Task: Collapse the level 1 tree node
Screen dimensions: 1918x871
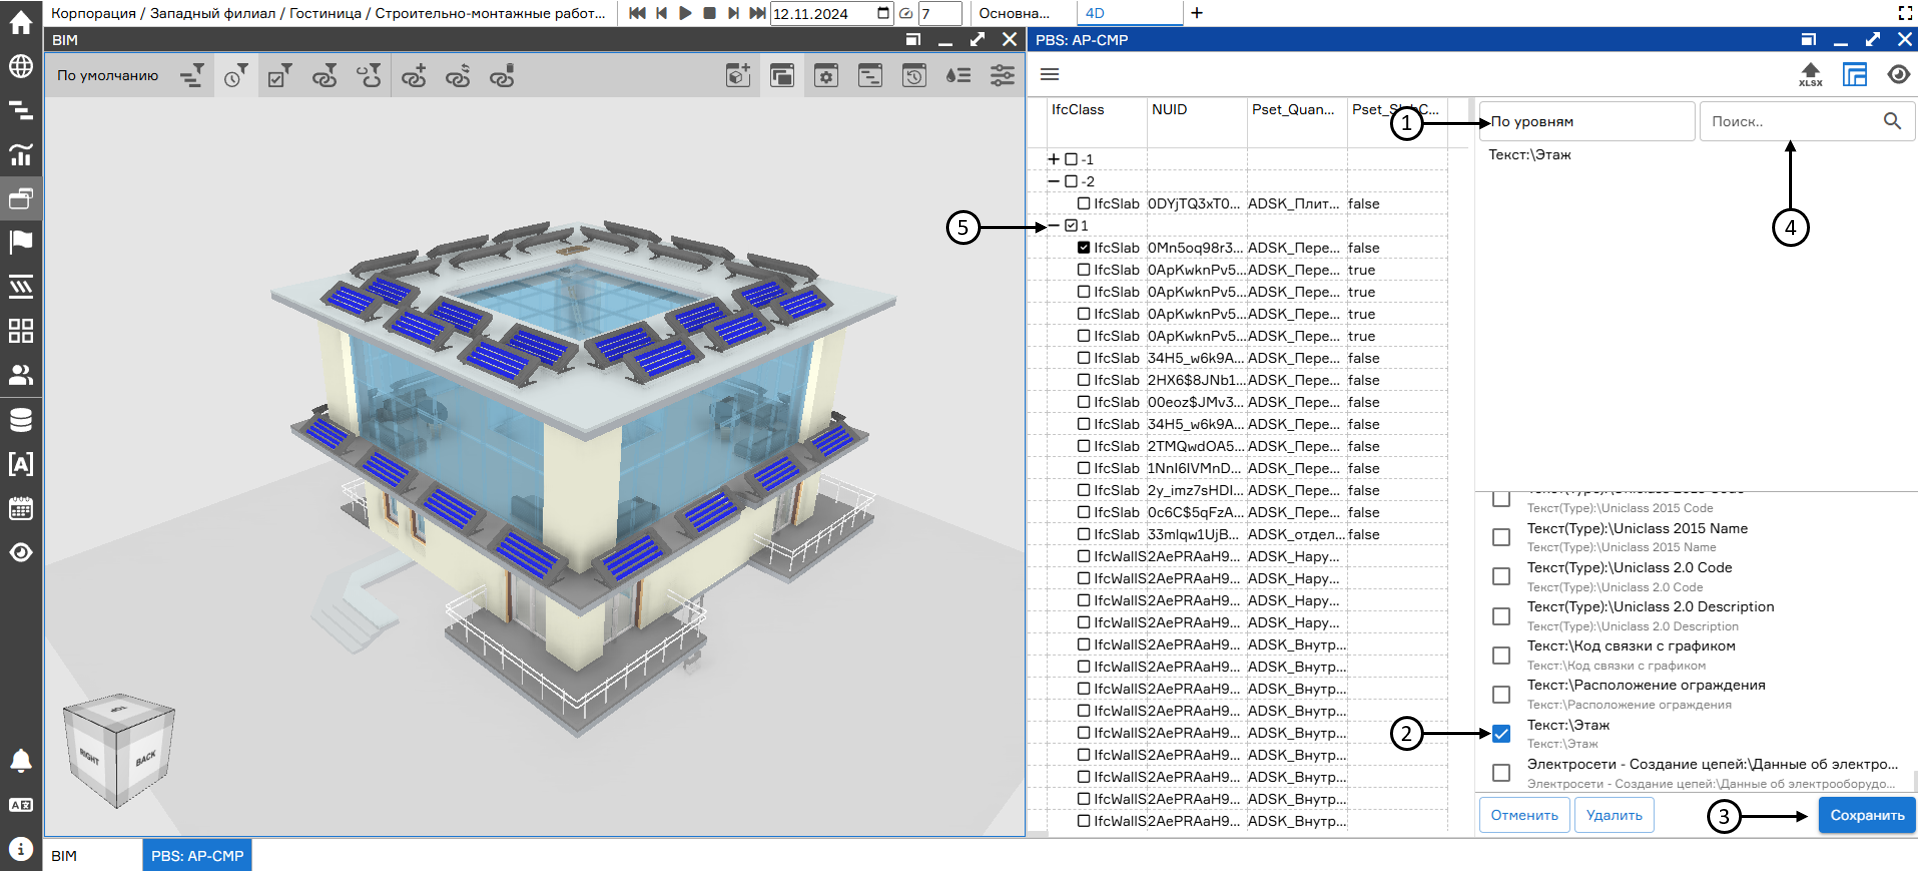Action: (x=1053, y=226)
